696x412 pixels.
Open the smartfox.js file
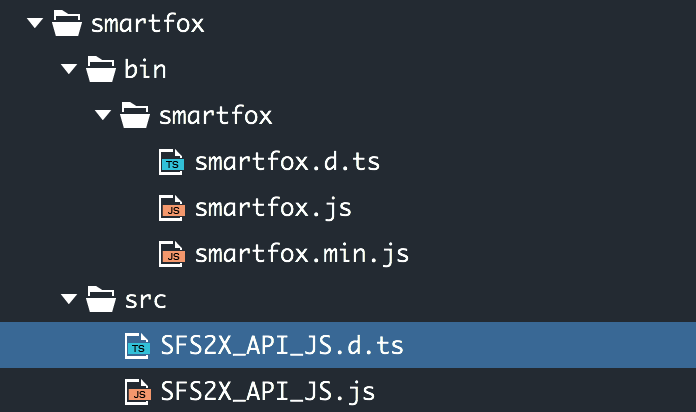[273, 209]
